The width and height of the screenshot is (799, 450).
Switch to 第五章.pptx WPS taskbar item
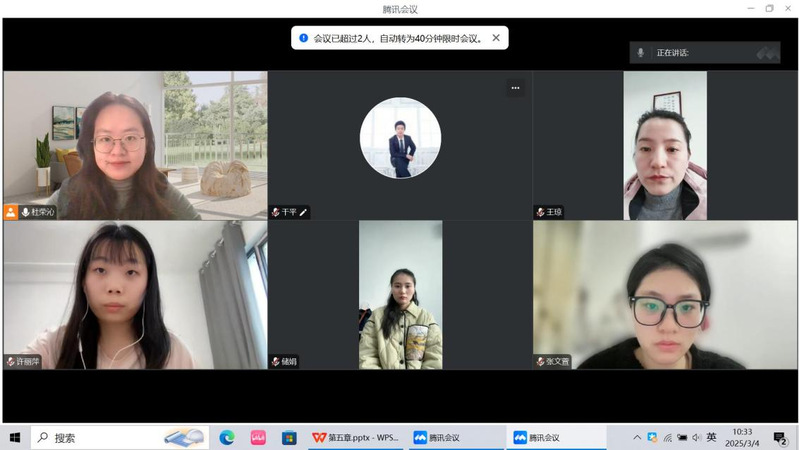point(355,437)
